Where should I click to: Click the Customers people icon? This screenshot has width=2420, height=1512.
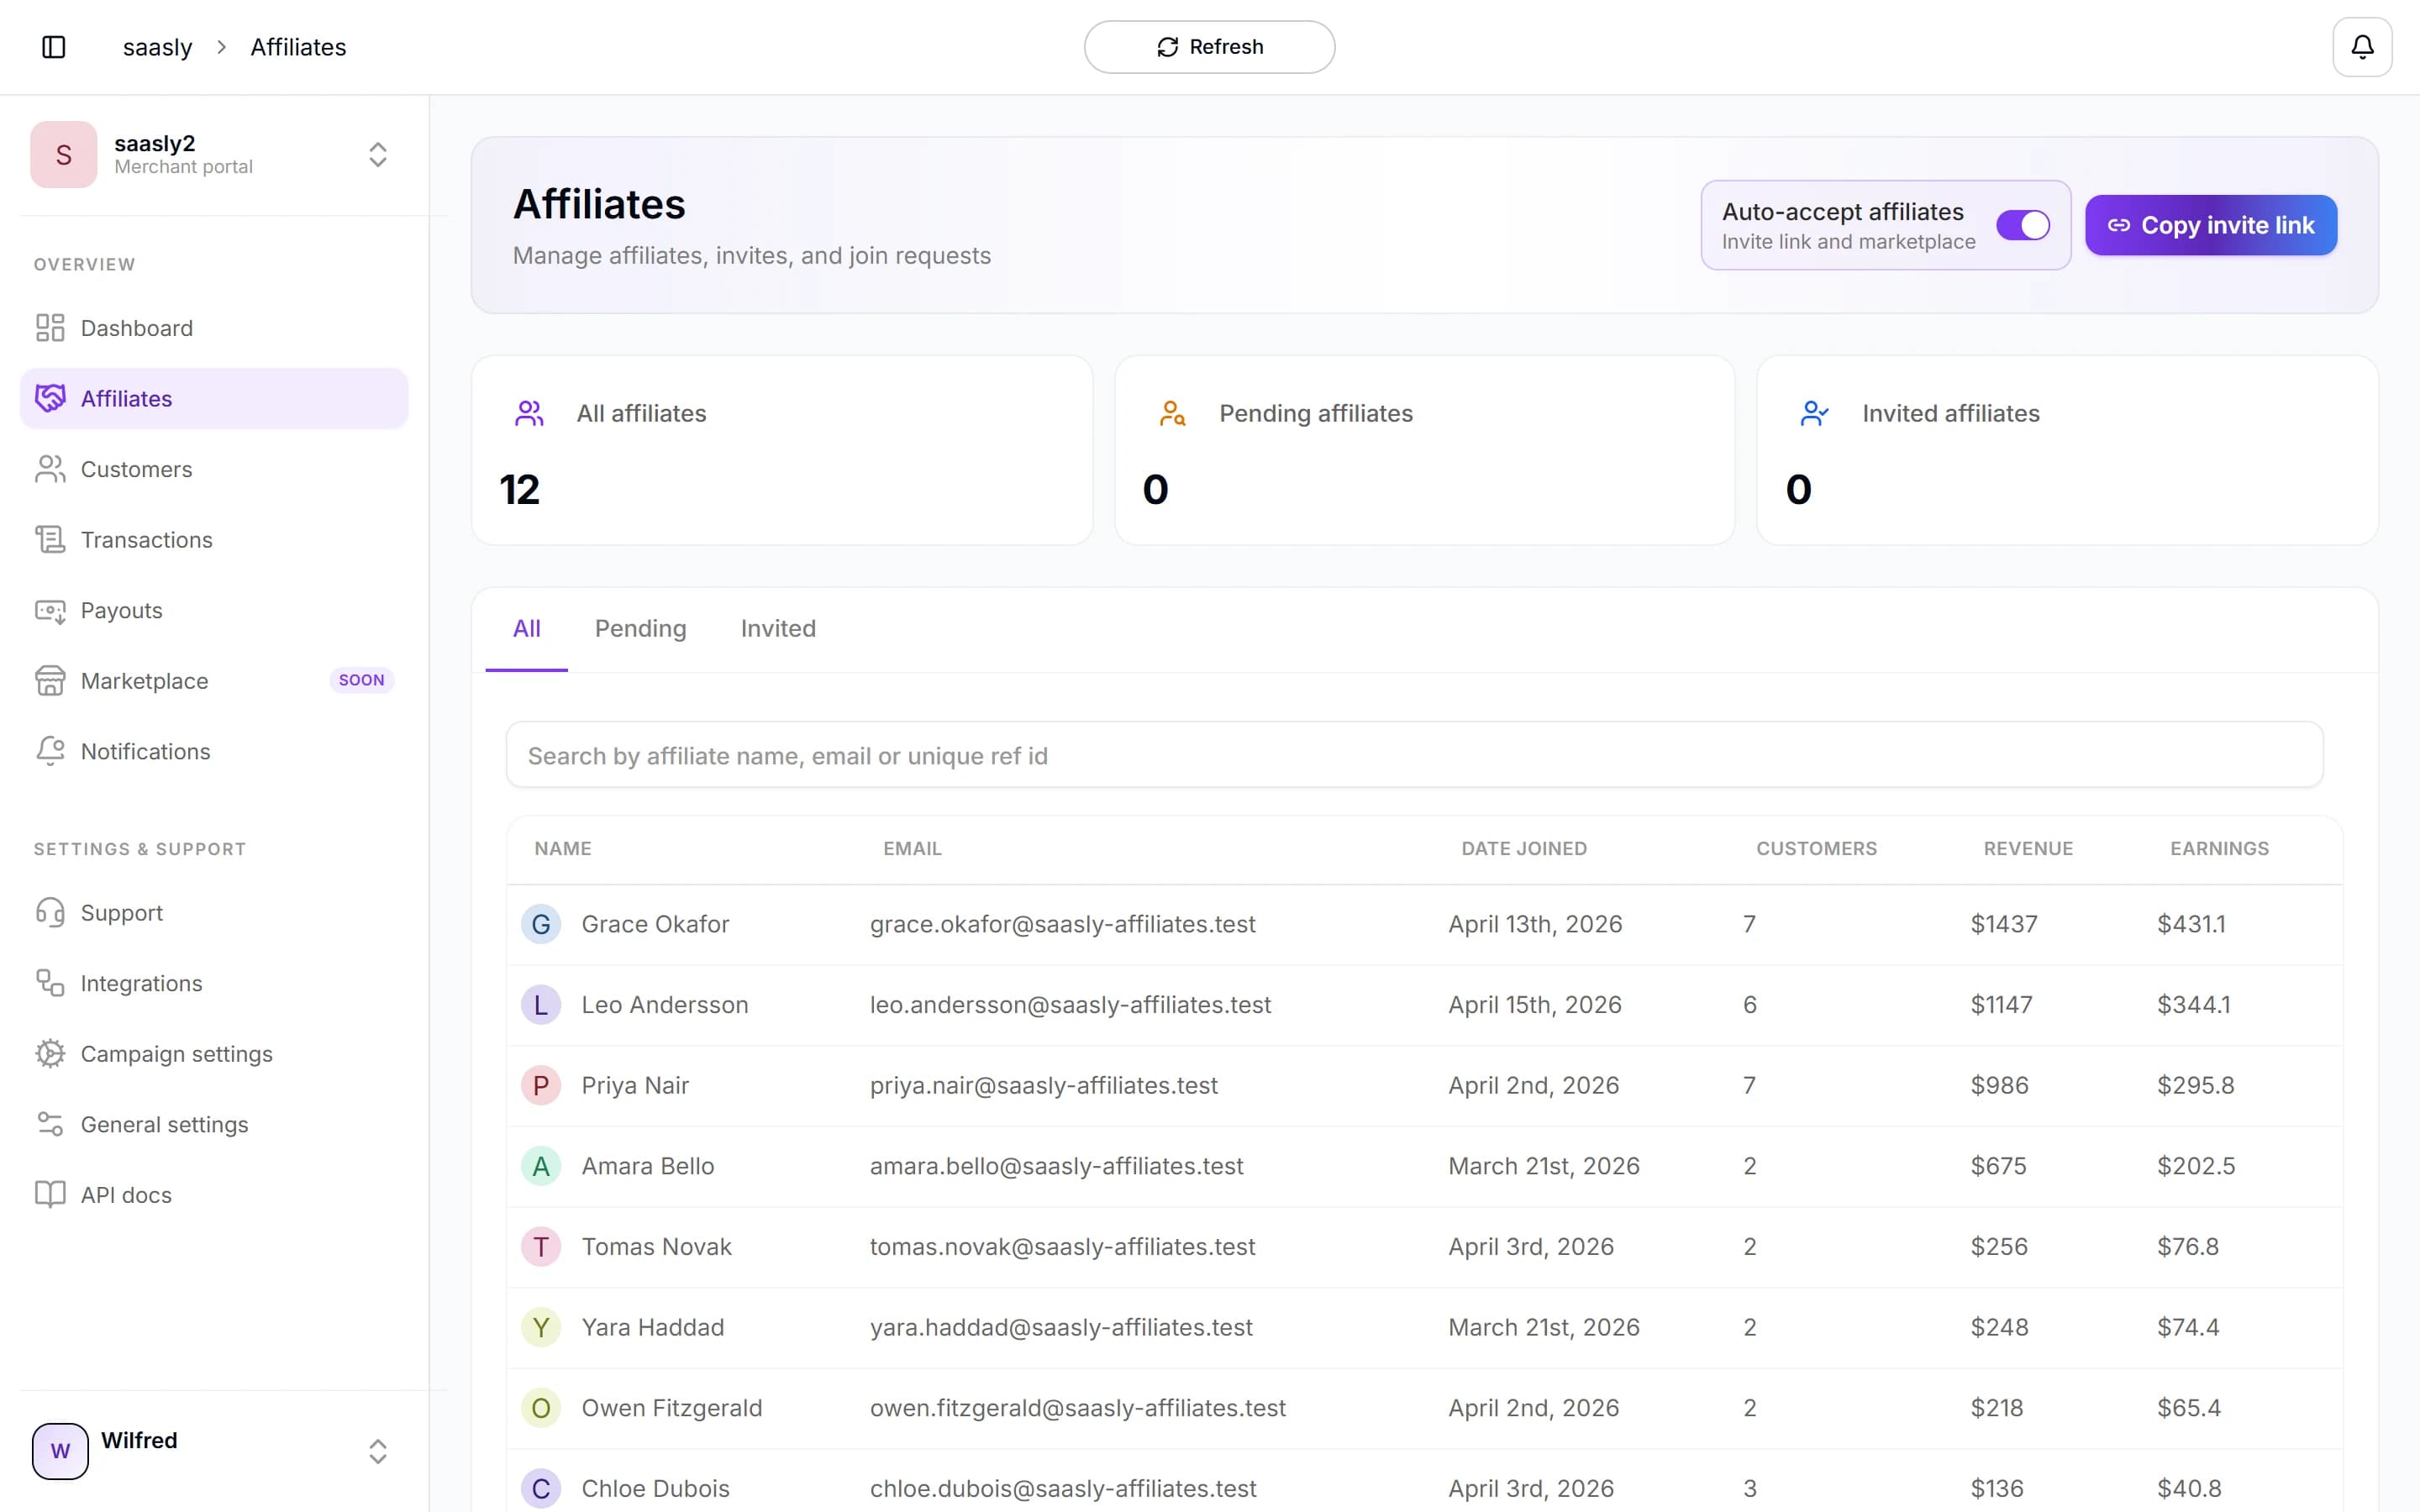pyautogui.click(x=50, y=469)
